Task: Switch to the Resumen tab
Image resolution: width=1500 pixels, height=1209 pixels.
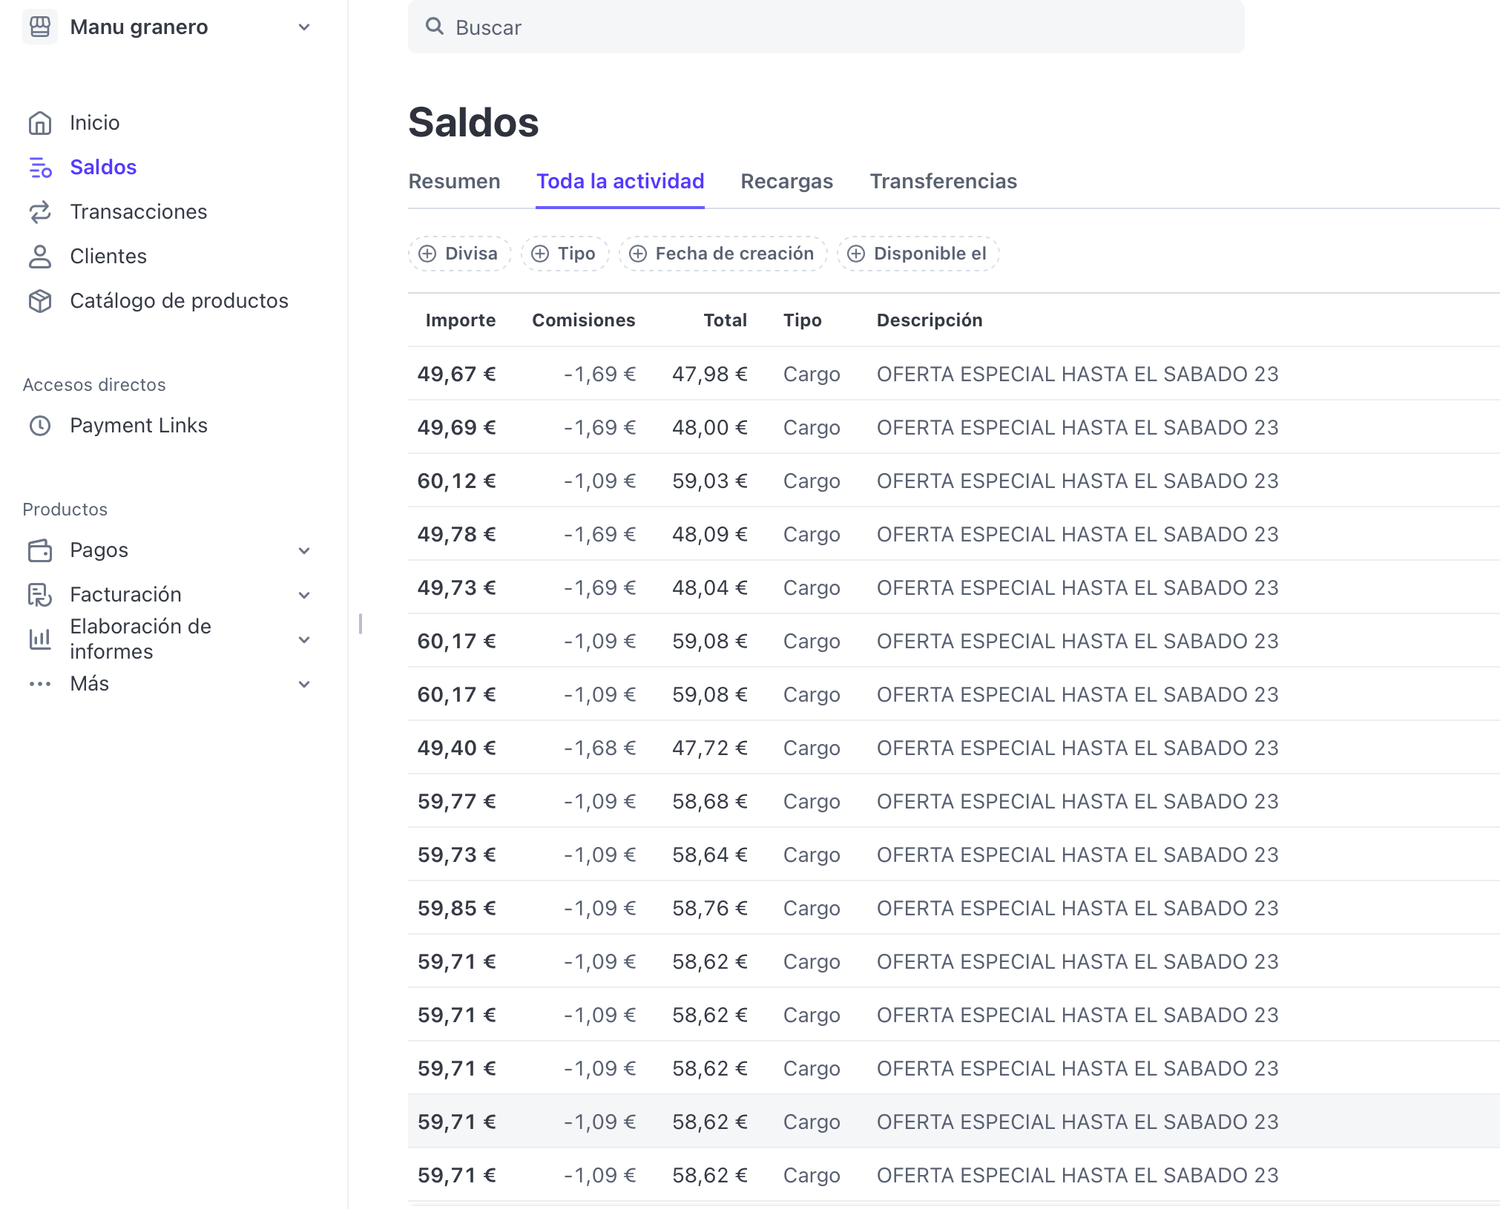Action: [454, 181]
